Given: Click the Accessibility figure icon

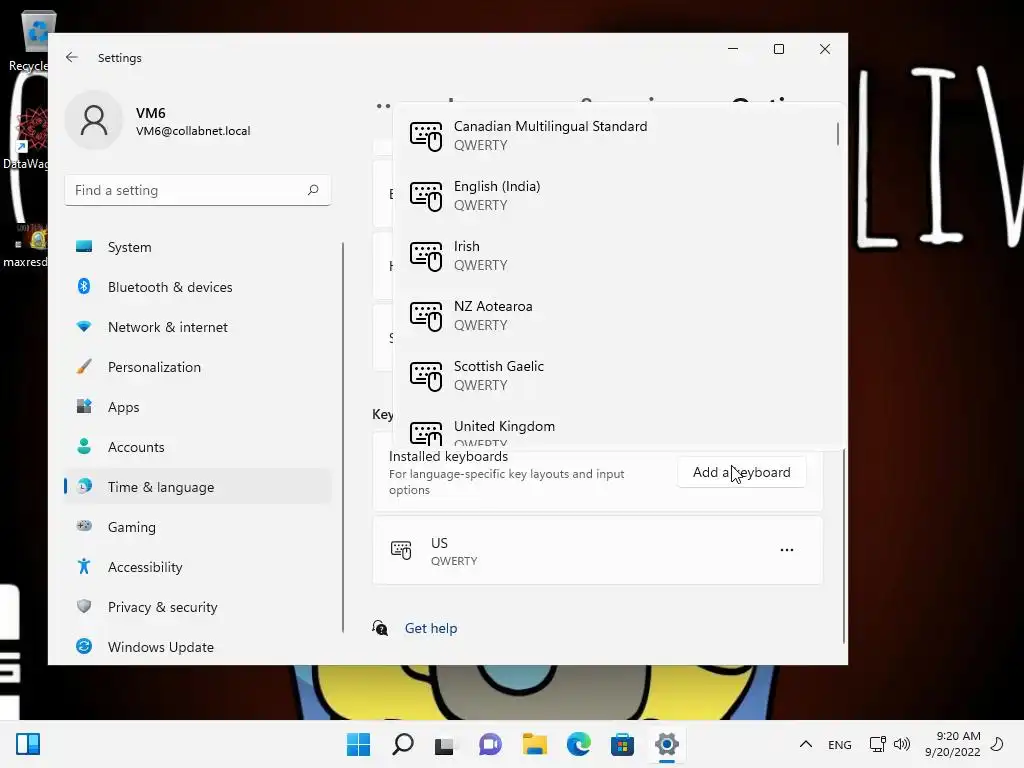Looking at the screenshot, I should [x=84, y=566].
